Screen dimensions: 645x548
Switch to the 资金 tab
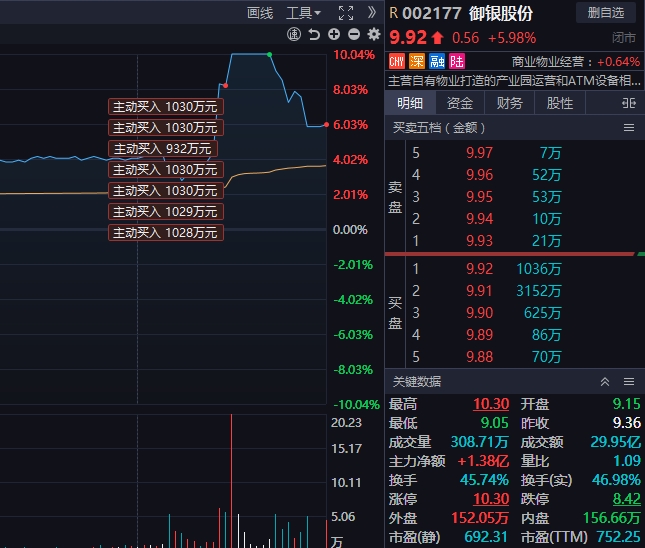[460, 103]
